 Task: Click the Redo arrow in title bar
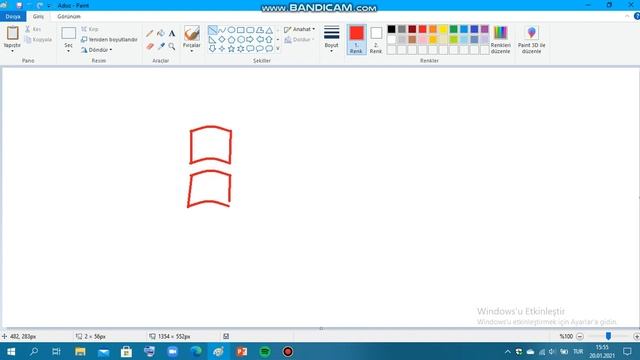[40, 6]
